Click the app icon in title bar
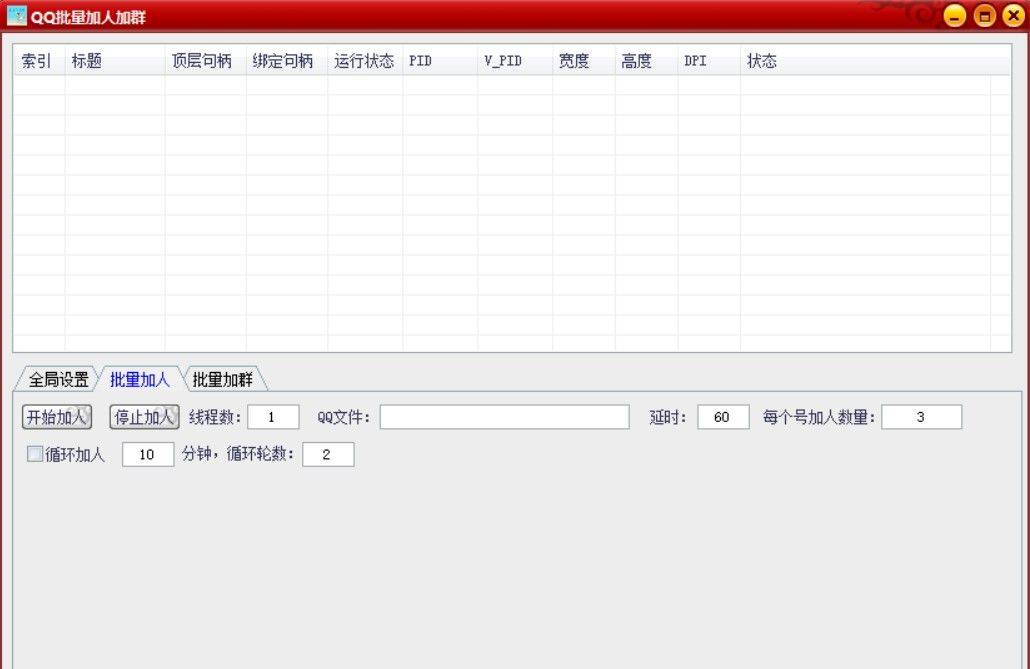Viewport: 1030px width, 669px height. pos(16,16)
